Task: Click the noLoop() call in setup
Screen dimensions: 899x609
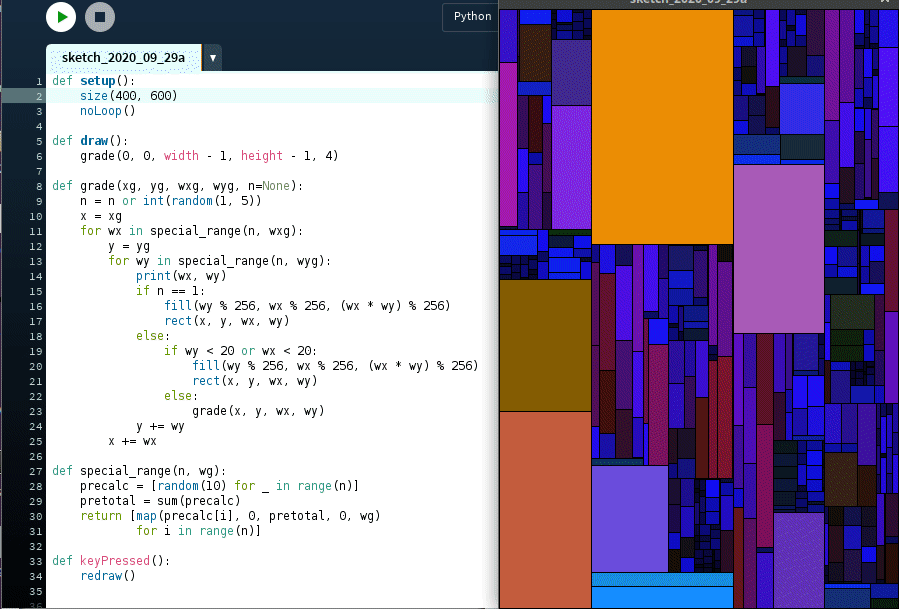Action: (107, 111)
